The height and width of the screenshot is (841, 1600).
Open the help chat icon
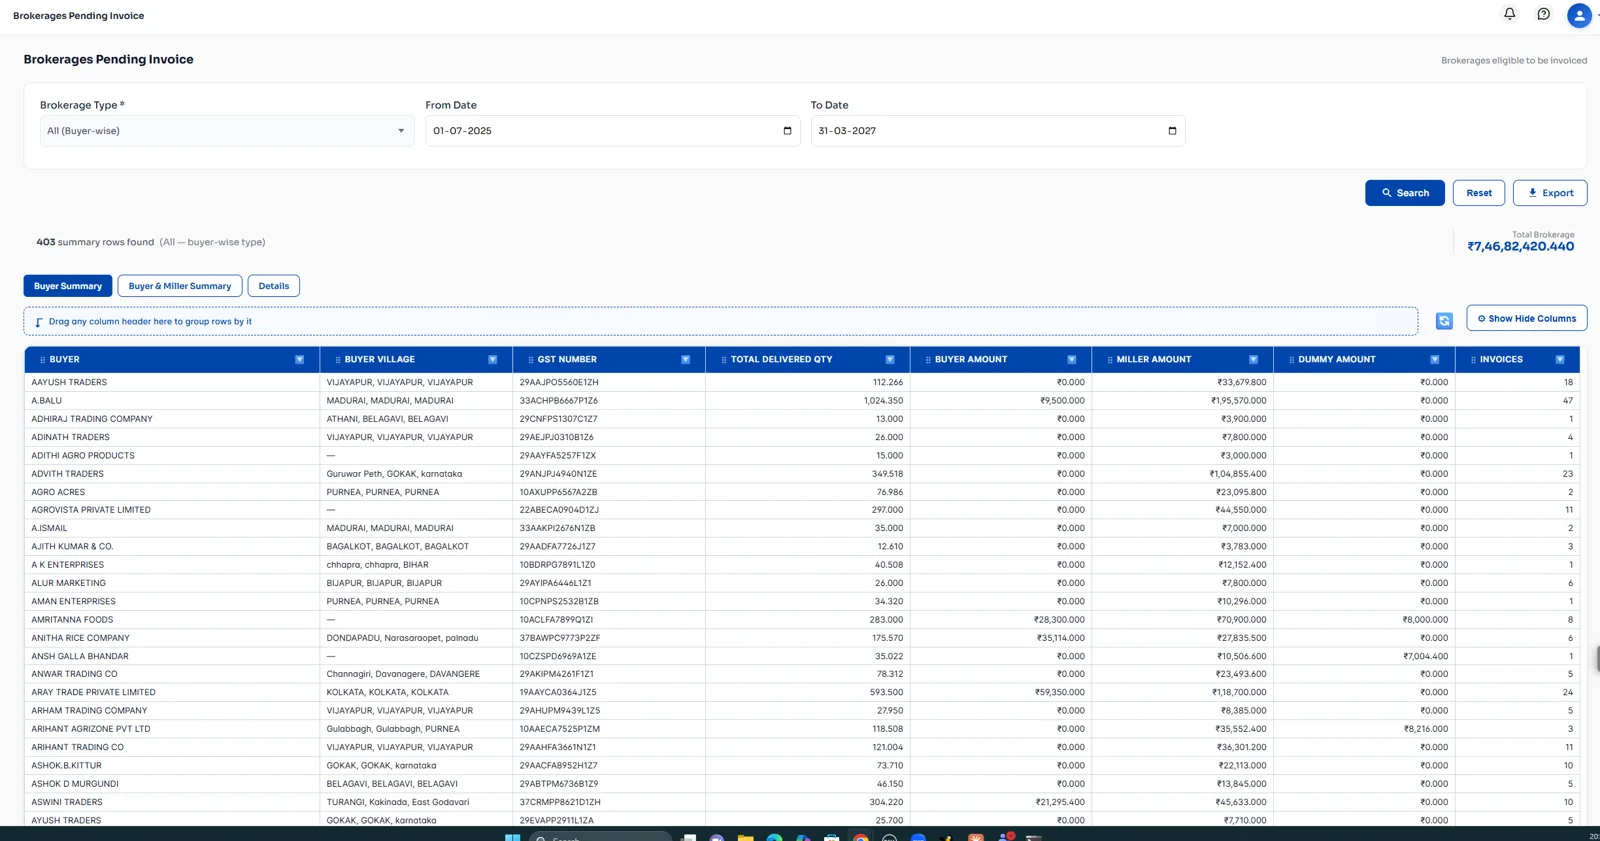1543,14
